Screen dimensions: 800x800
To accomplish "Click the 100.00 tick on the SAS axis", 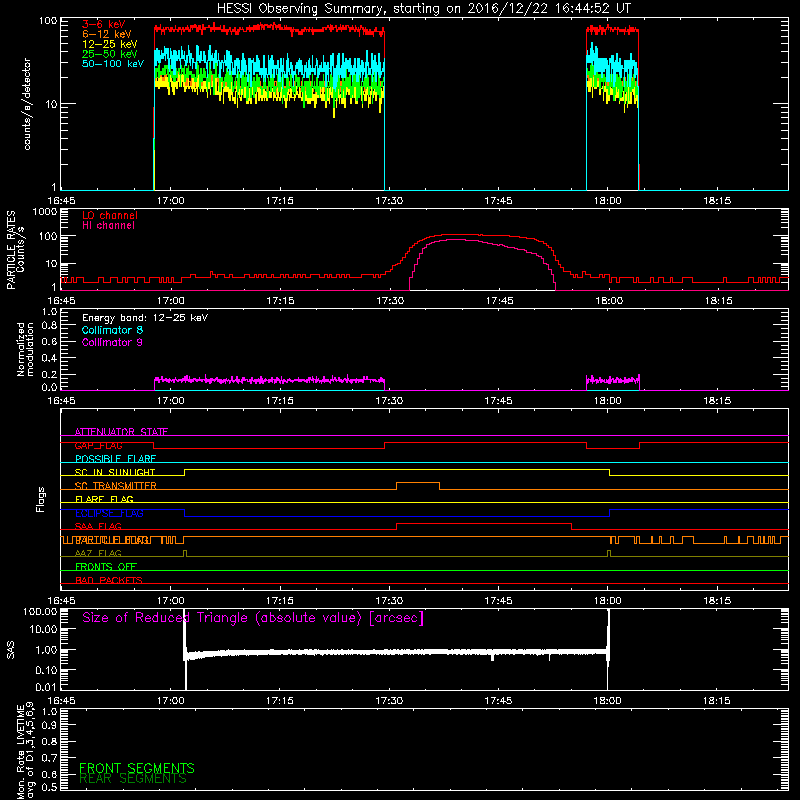I will point(40,612).
